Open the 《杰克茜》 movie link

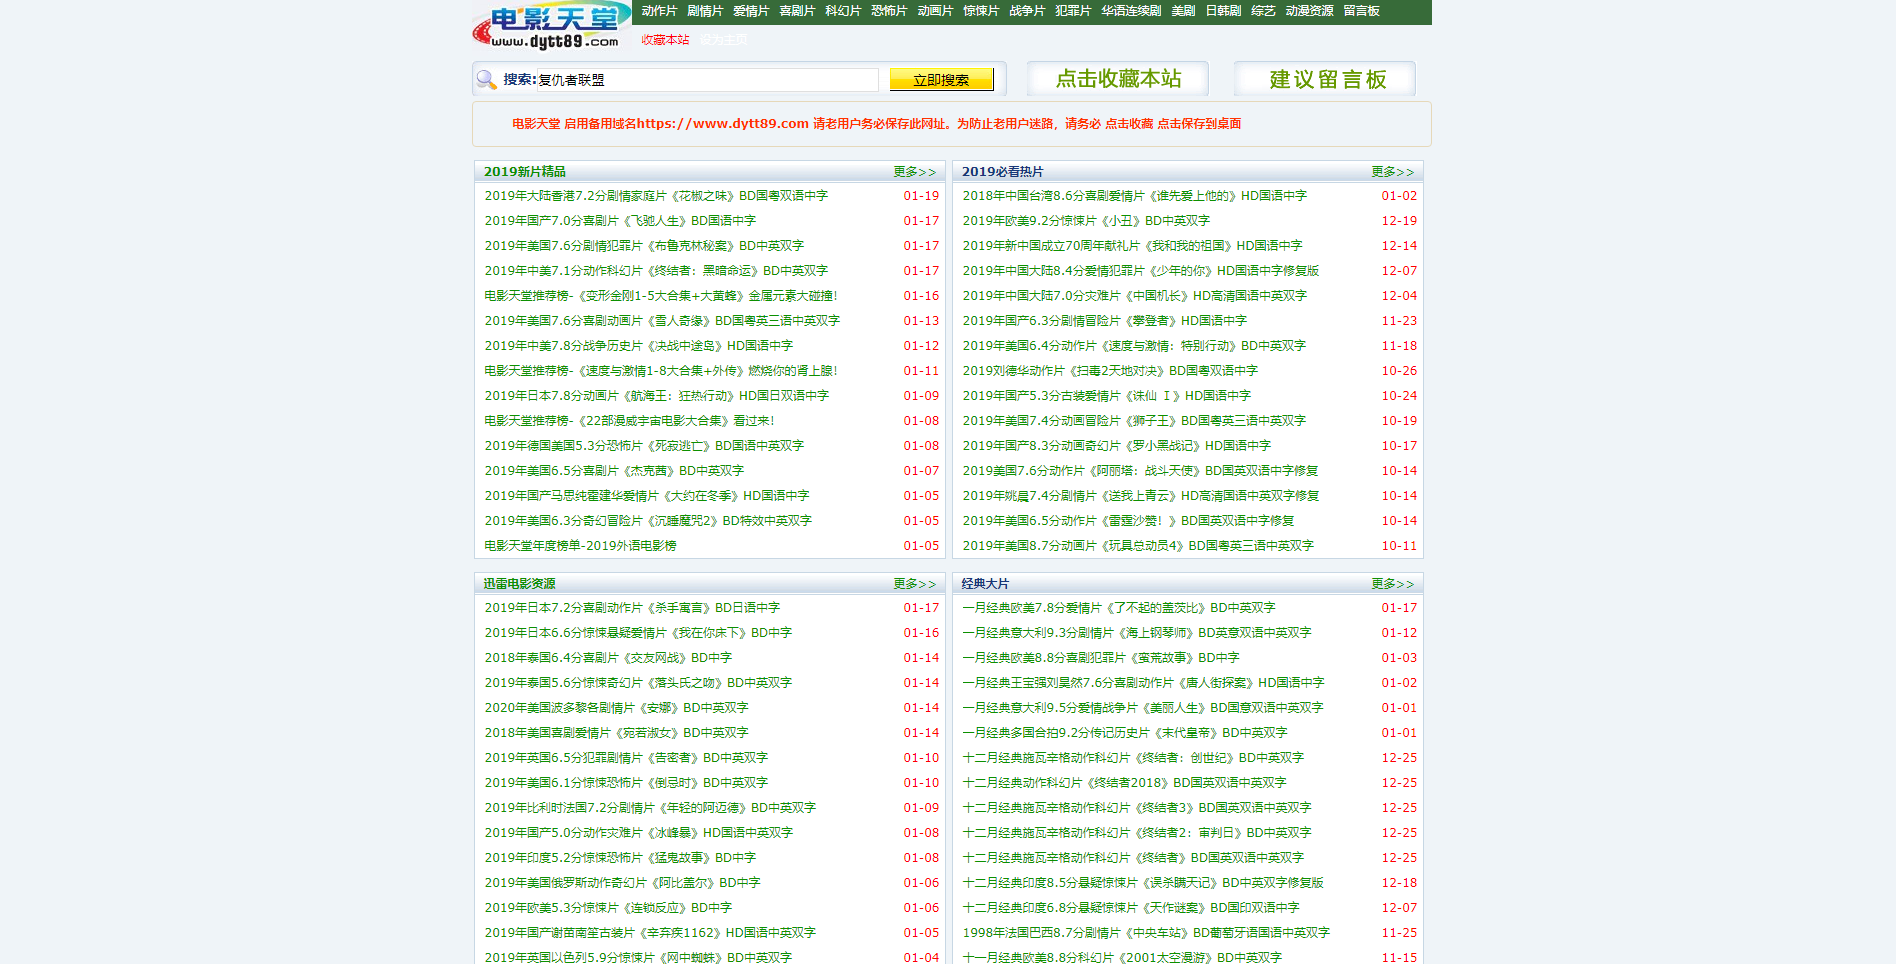click(x=614, y=471)
